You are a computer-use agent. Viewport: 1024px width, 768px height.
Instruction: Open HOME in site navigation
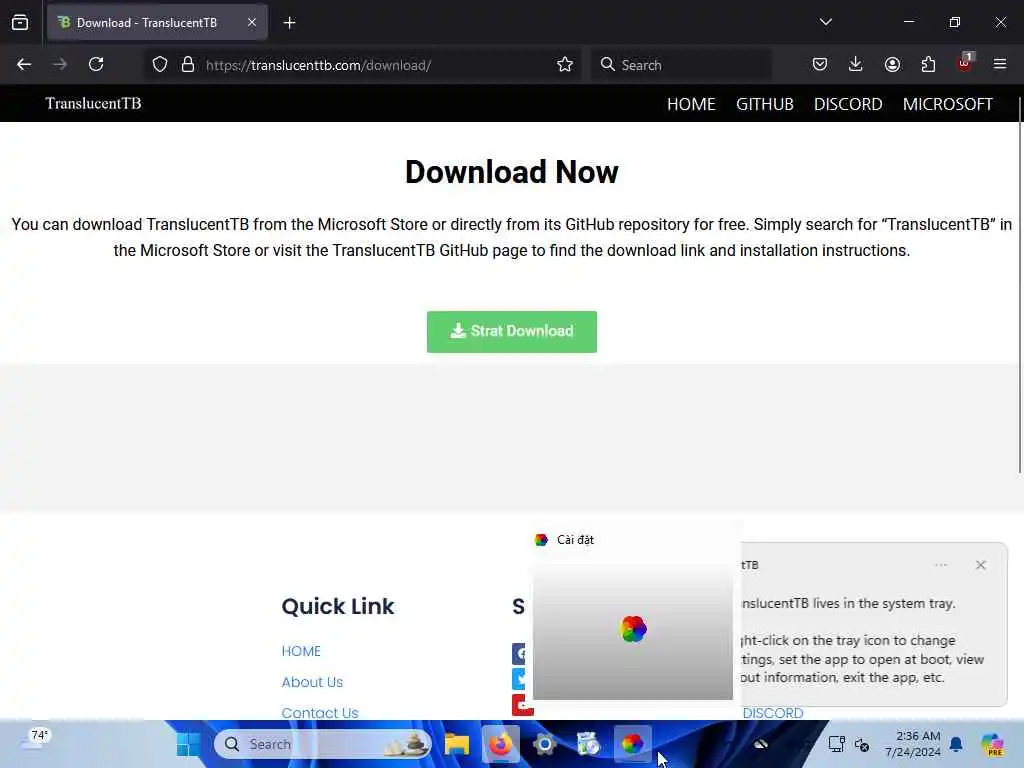coord(691,104)
